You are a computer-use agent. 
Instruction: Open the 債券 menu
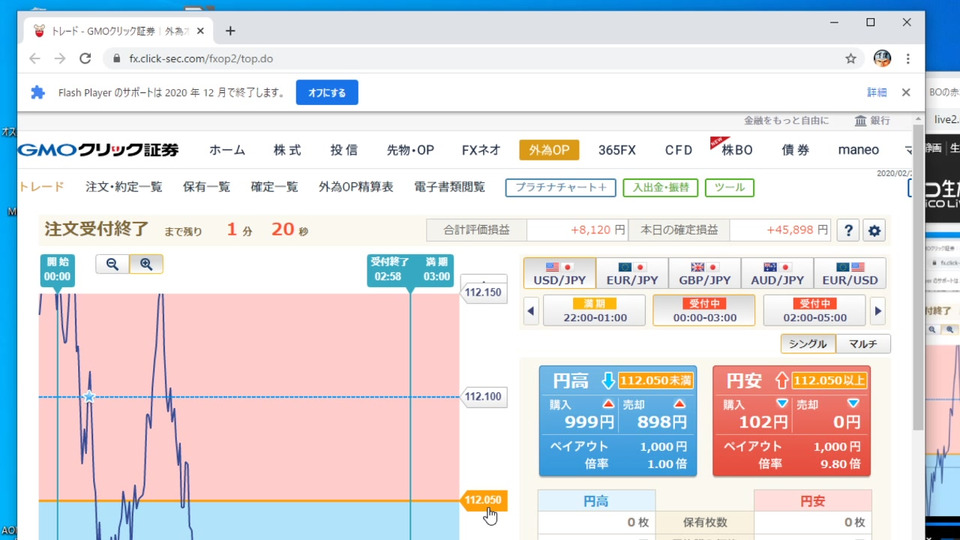coord(795,150)
